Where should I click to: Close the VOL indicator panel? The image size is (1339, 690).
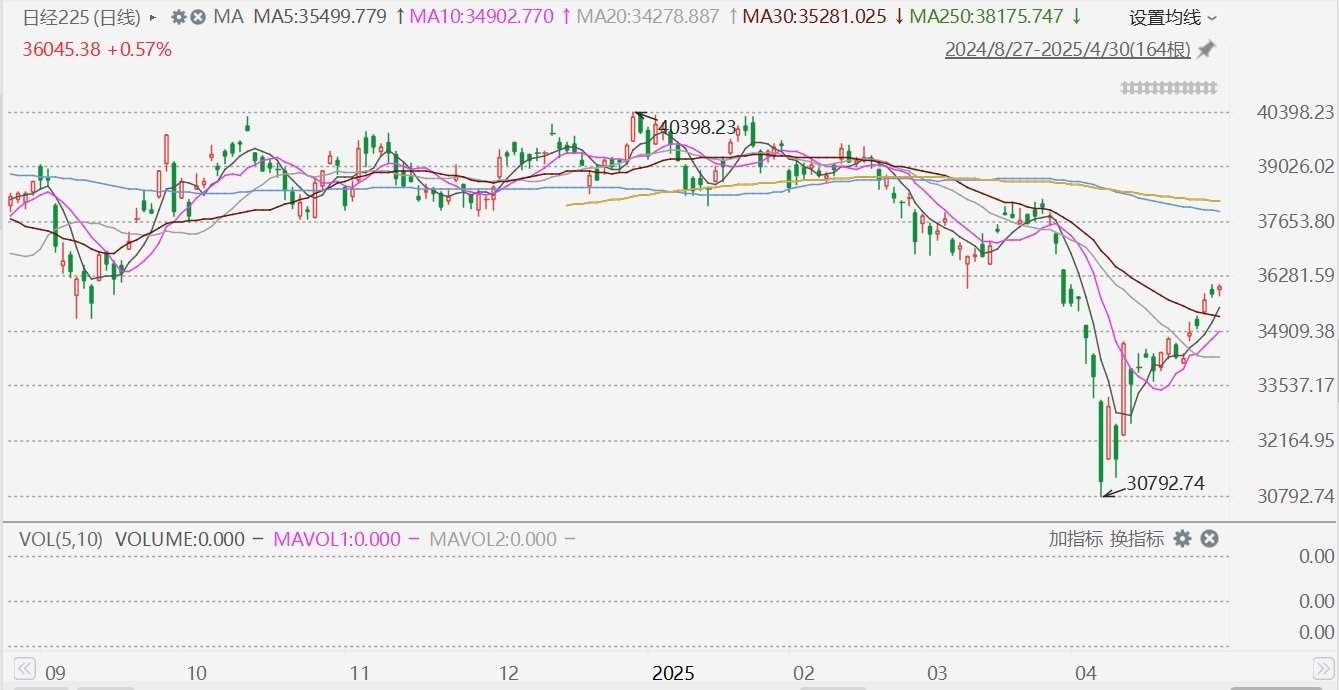coord(1209,539)
